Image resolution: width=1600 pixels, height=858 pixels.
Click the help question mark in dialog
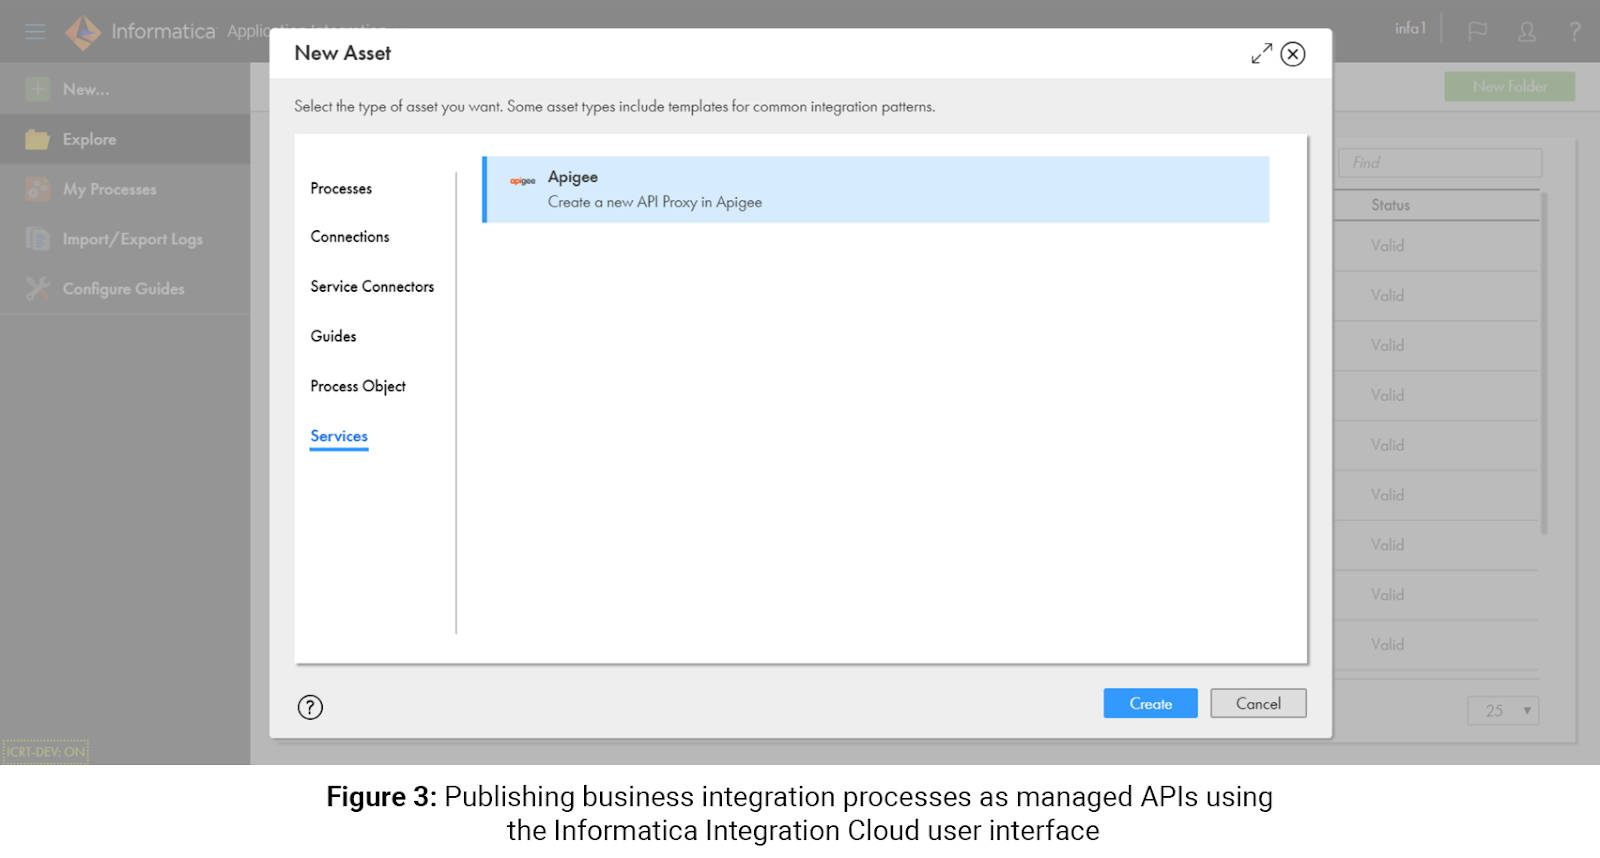[x=310, y=708]
